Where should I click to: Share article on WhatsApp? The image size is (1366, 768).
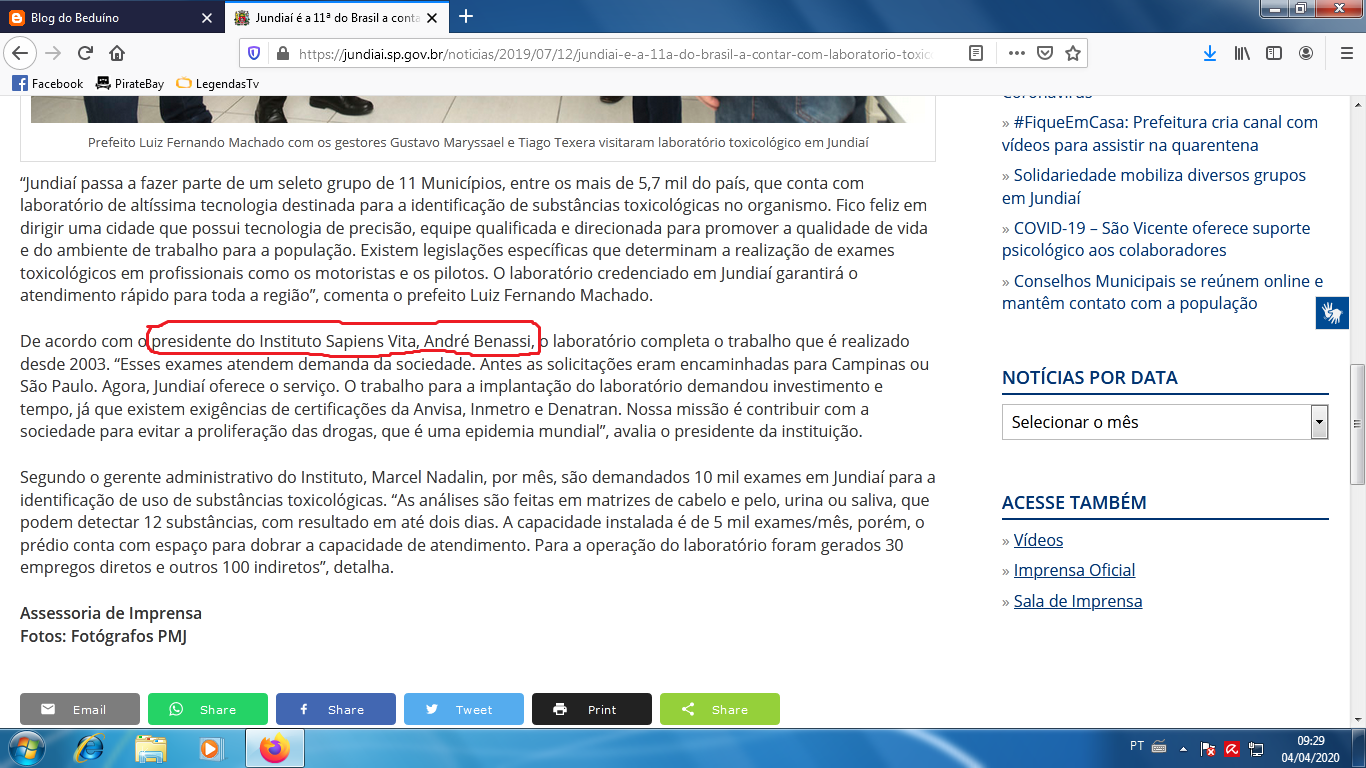pos(208,709)
